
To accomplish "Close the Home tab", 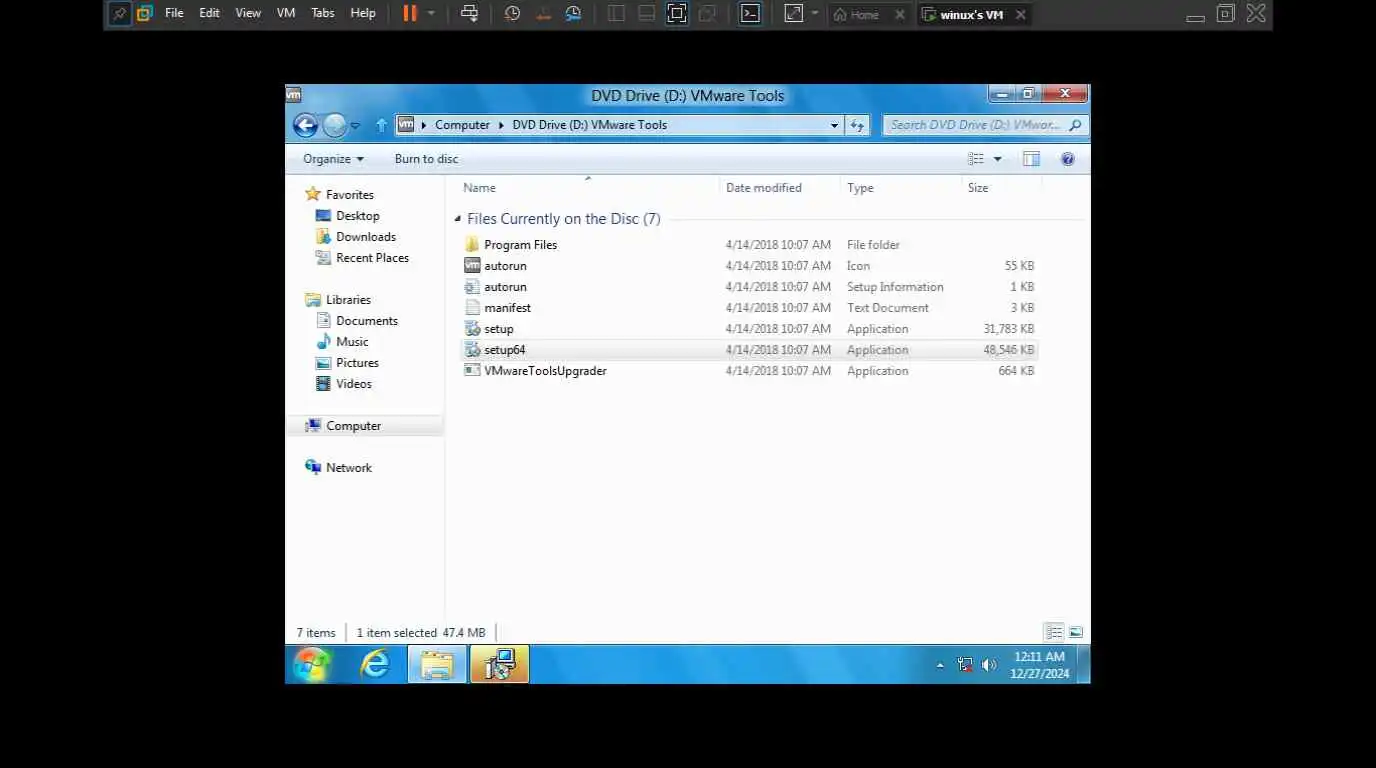I will tap(900, 15).
